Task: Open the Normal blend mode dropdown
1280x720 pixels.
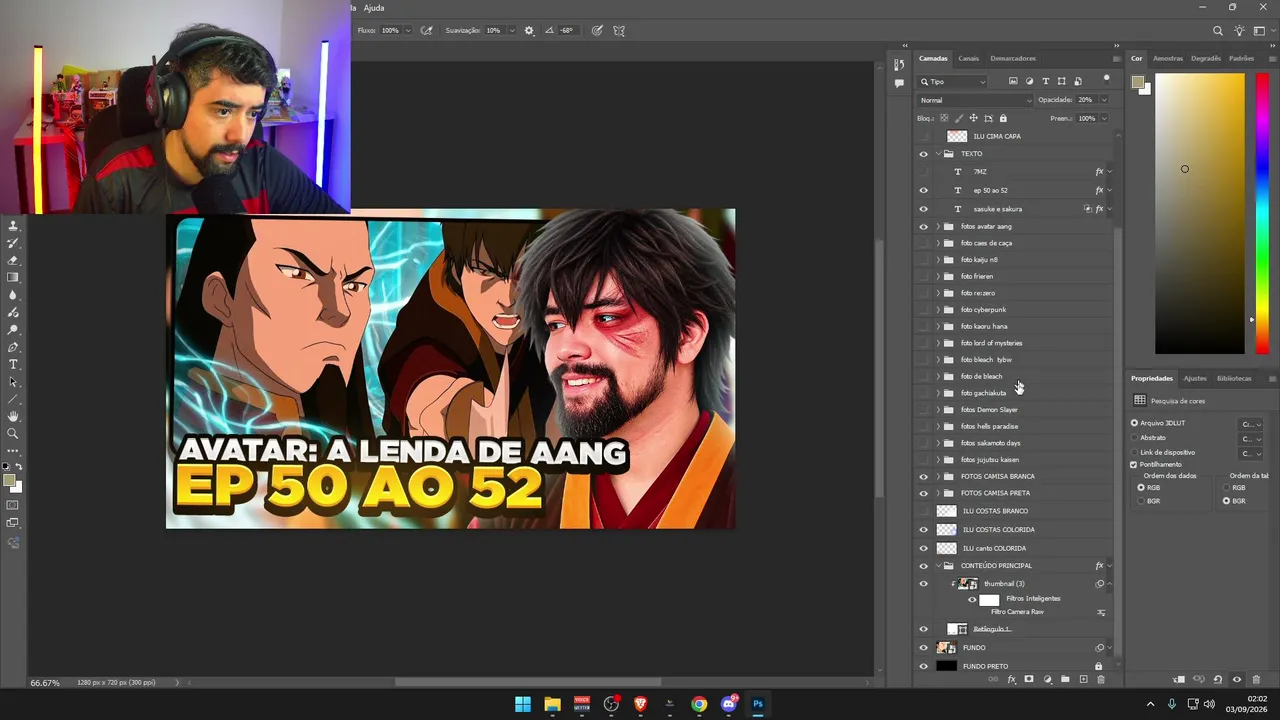Action: (x=975, y=100)
